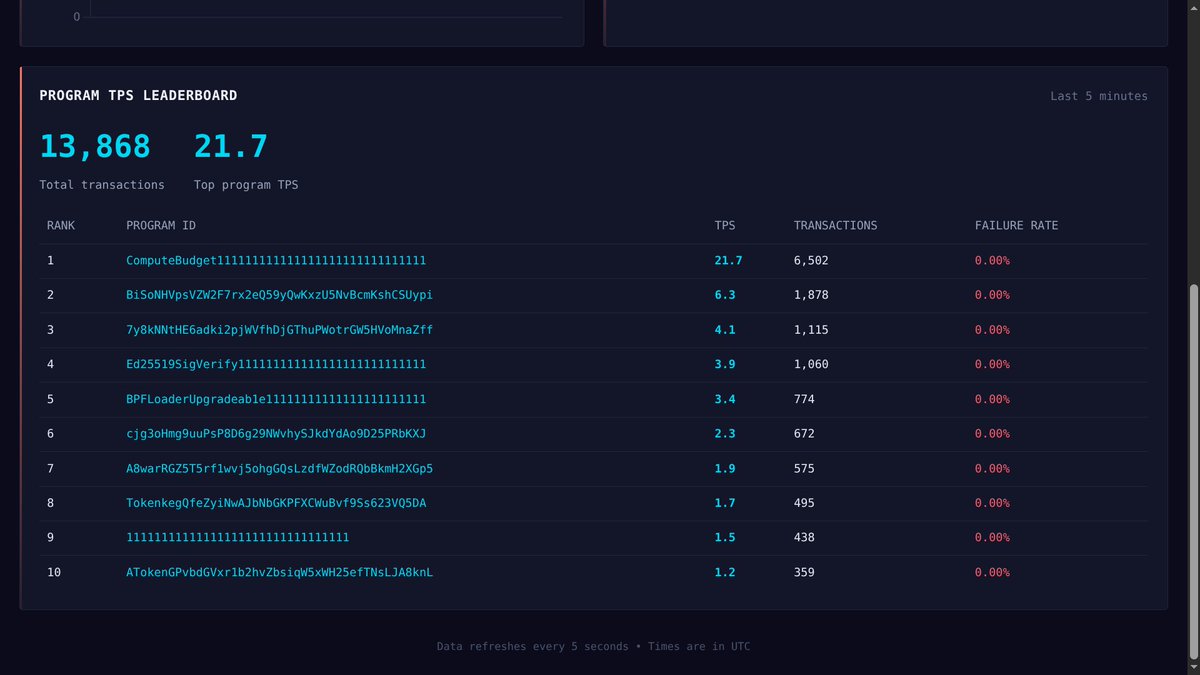Click failure rate 0.00% in ComputeBudget row
The height and width of the screenshot is (675, 1200).
[x=992, y=260]
